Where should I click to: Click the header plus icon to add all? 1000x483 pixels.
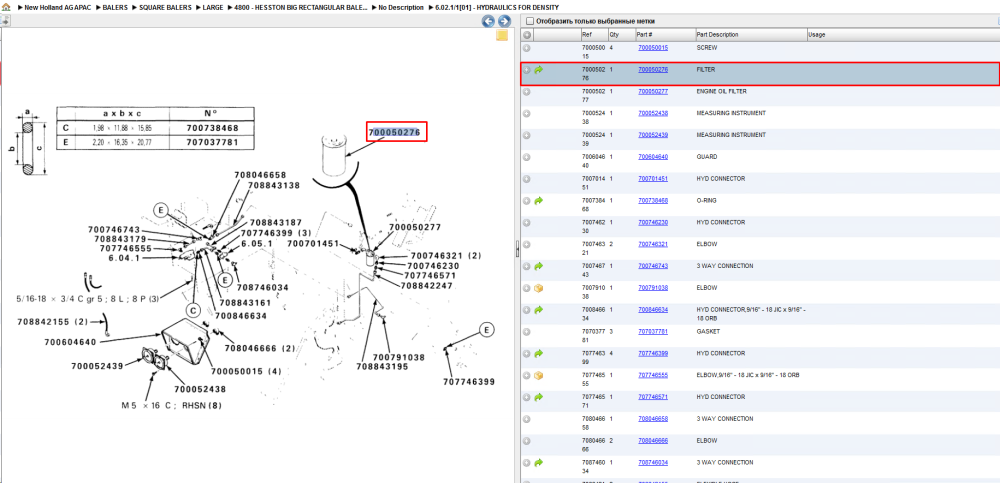(527, 34)
